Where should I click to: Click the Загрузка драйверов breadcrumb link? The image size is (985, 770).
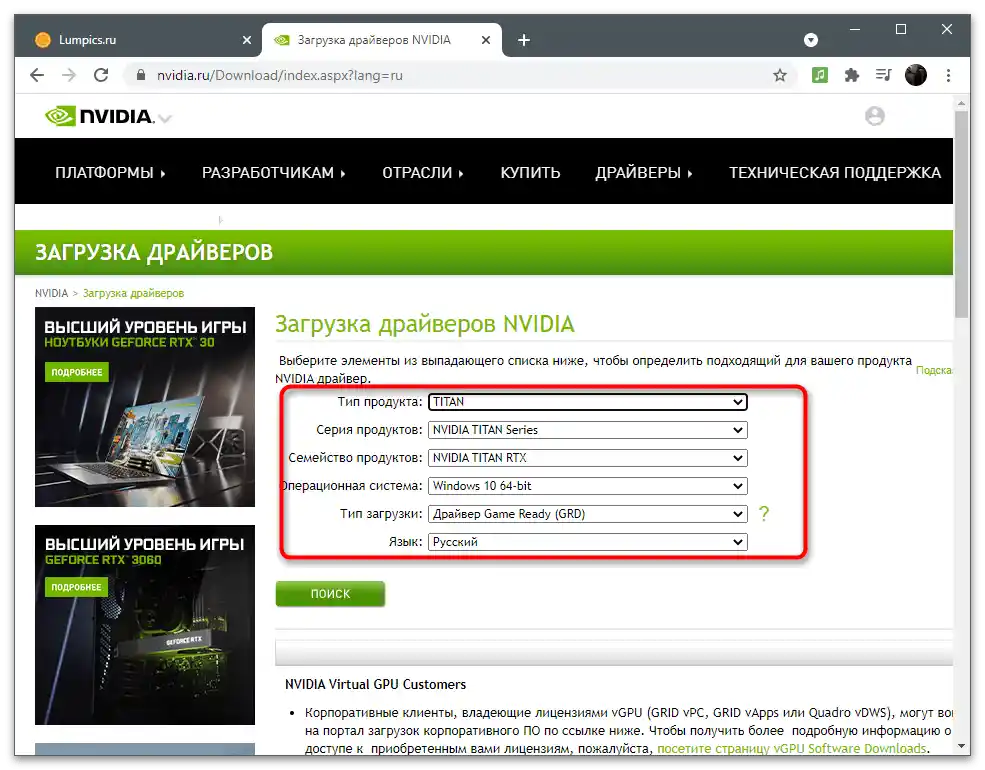(133, 293)
